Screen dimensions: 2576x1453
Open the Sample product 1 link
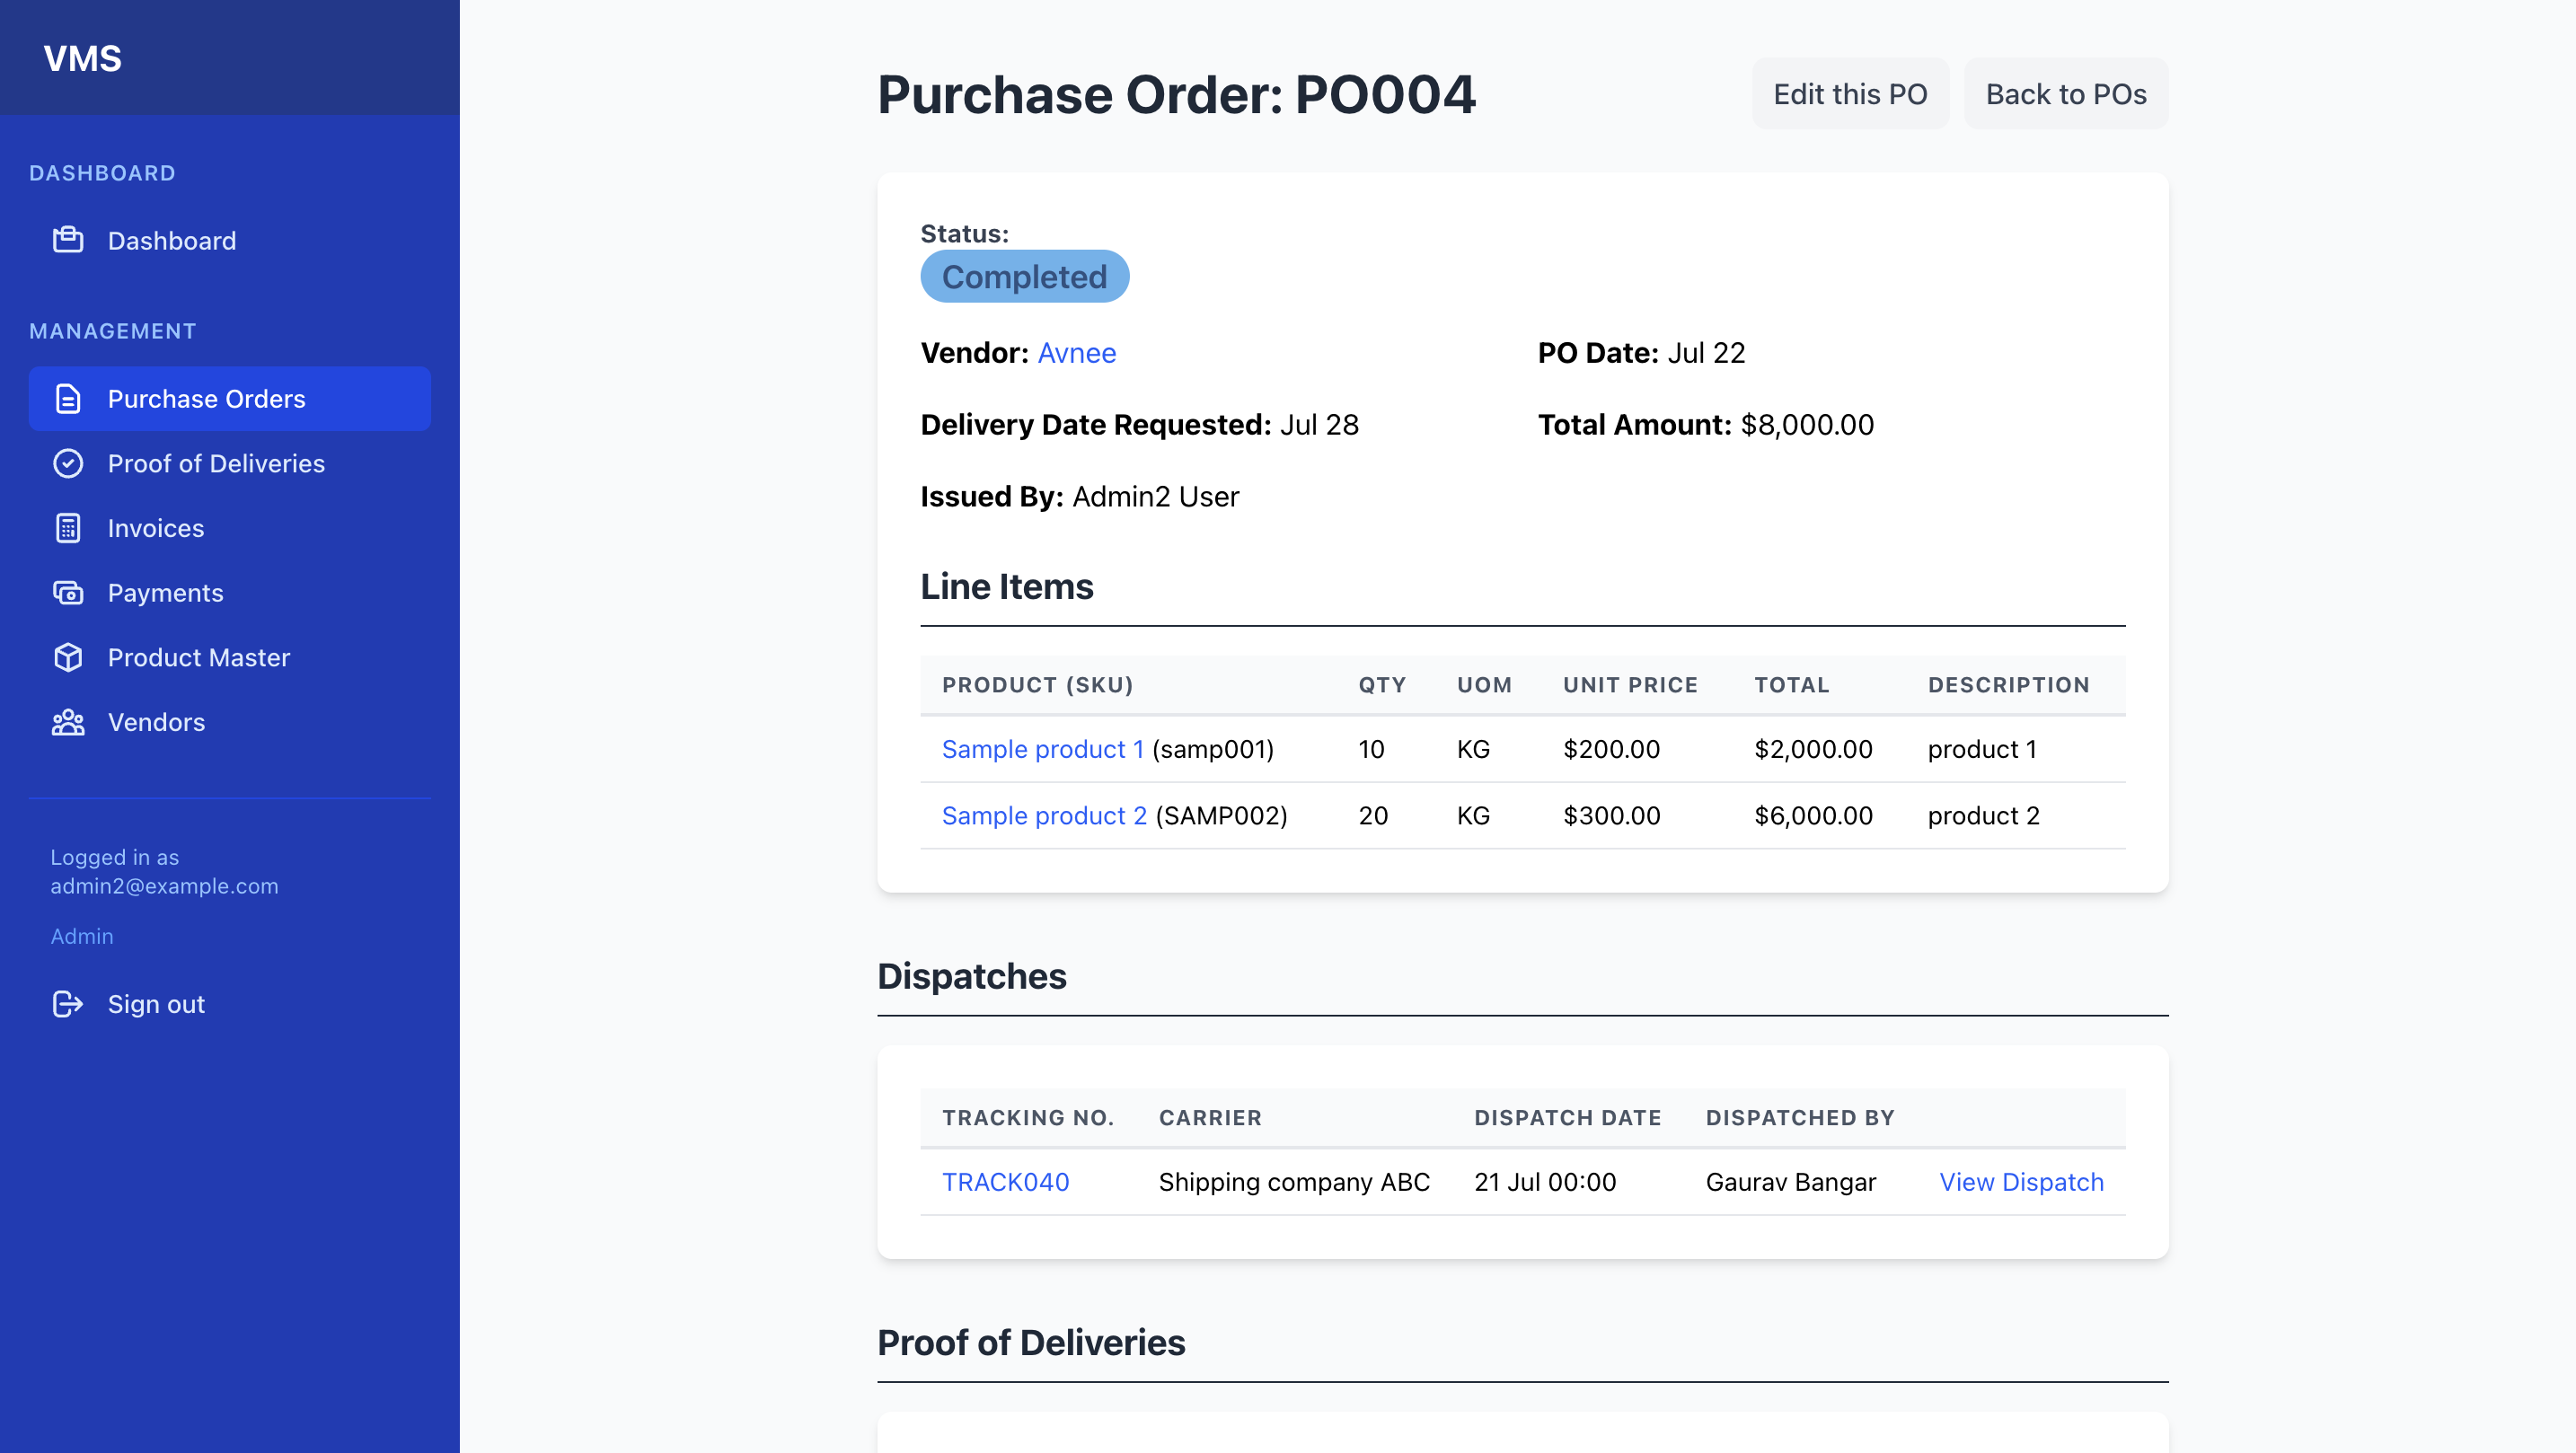click(x=1042, y=749)
